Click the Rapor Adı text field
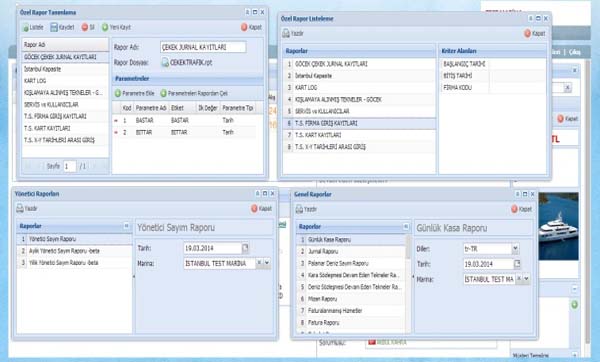The height and width of the screenshot is (362, 600). pos(203,47)
